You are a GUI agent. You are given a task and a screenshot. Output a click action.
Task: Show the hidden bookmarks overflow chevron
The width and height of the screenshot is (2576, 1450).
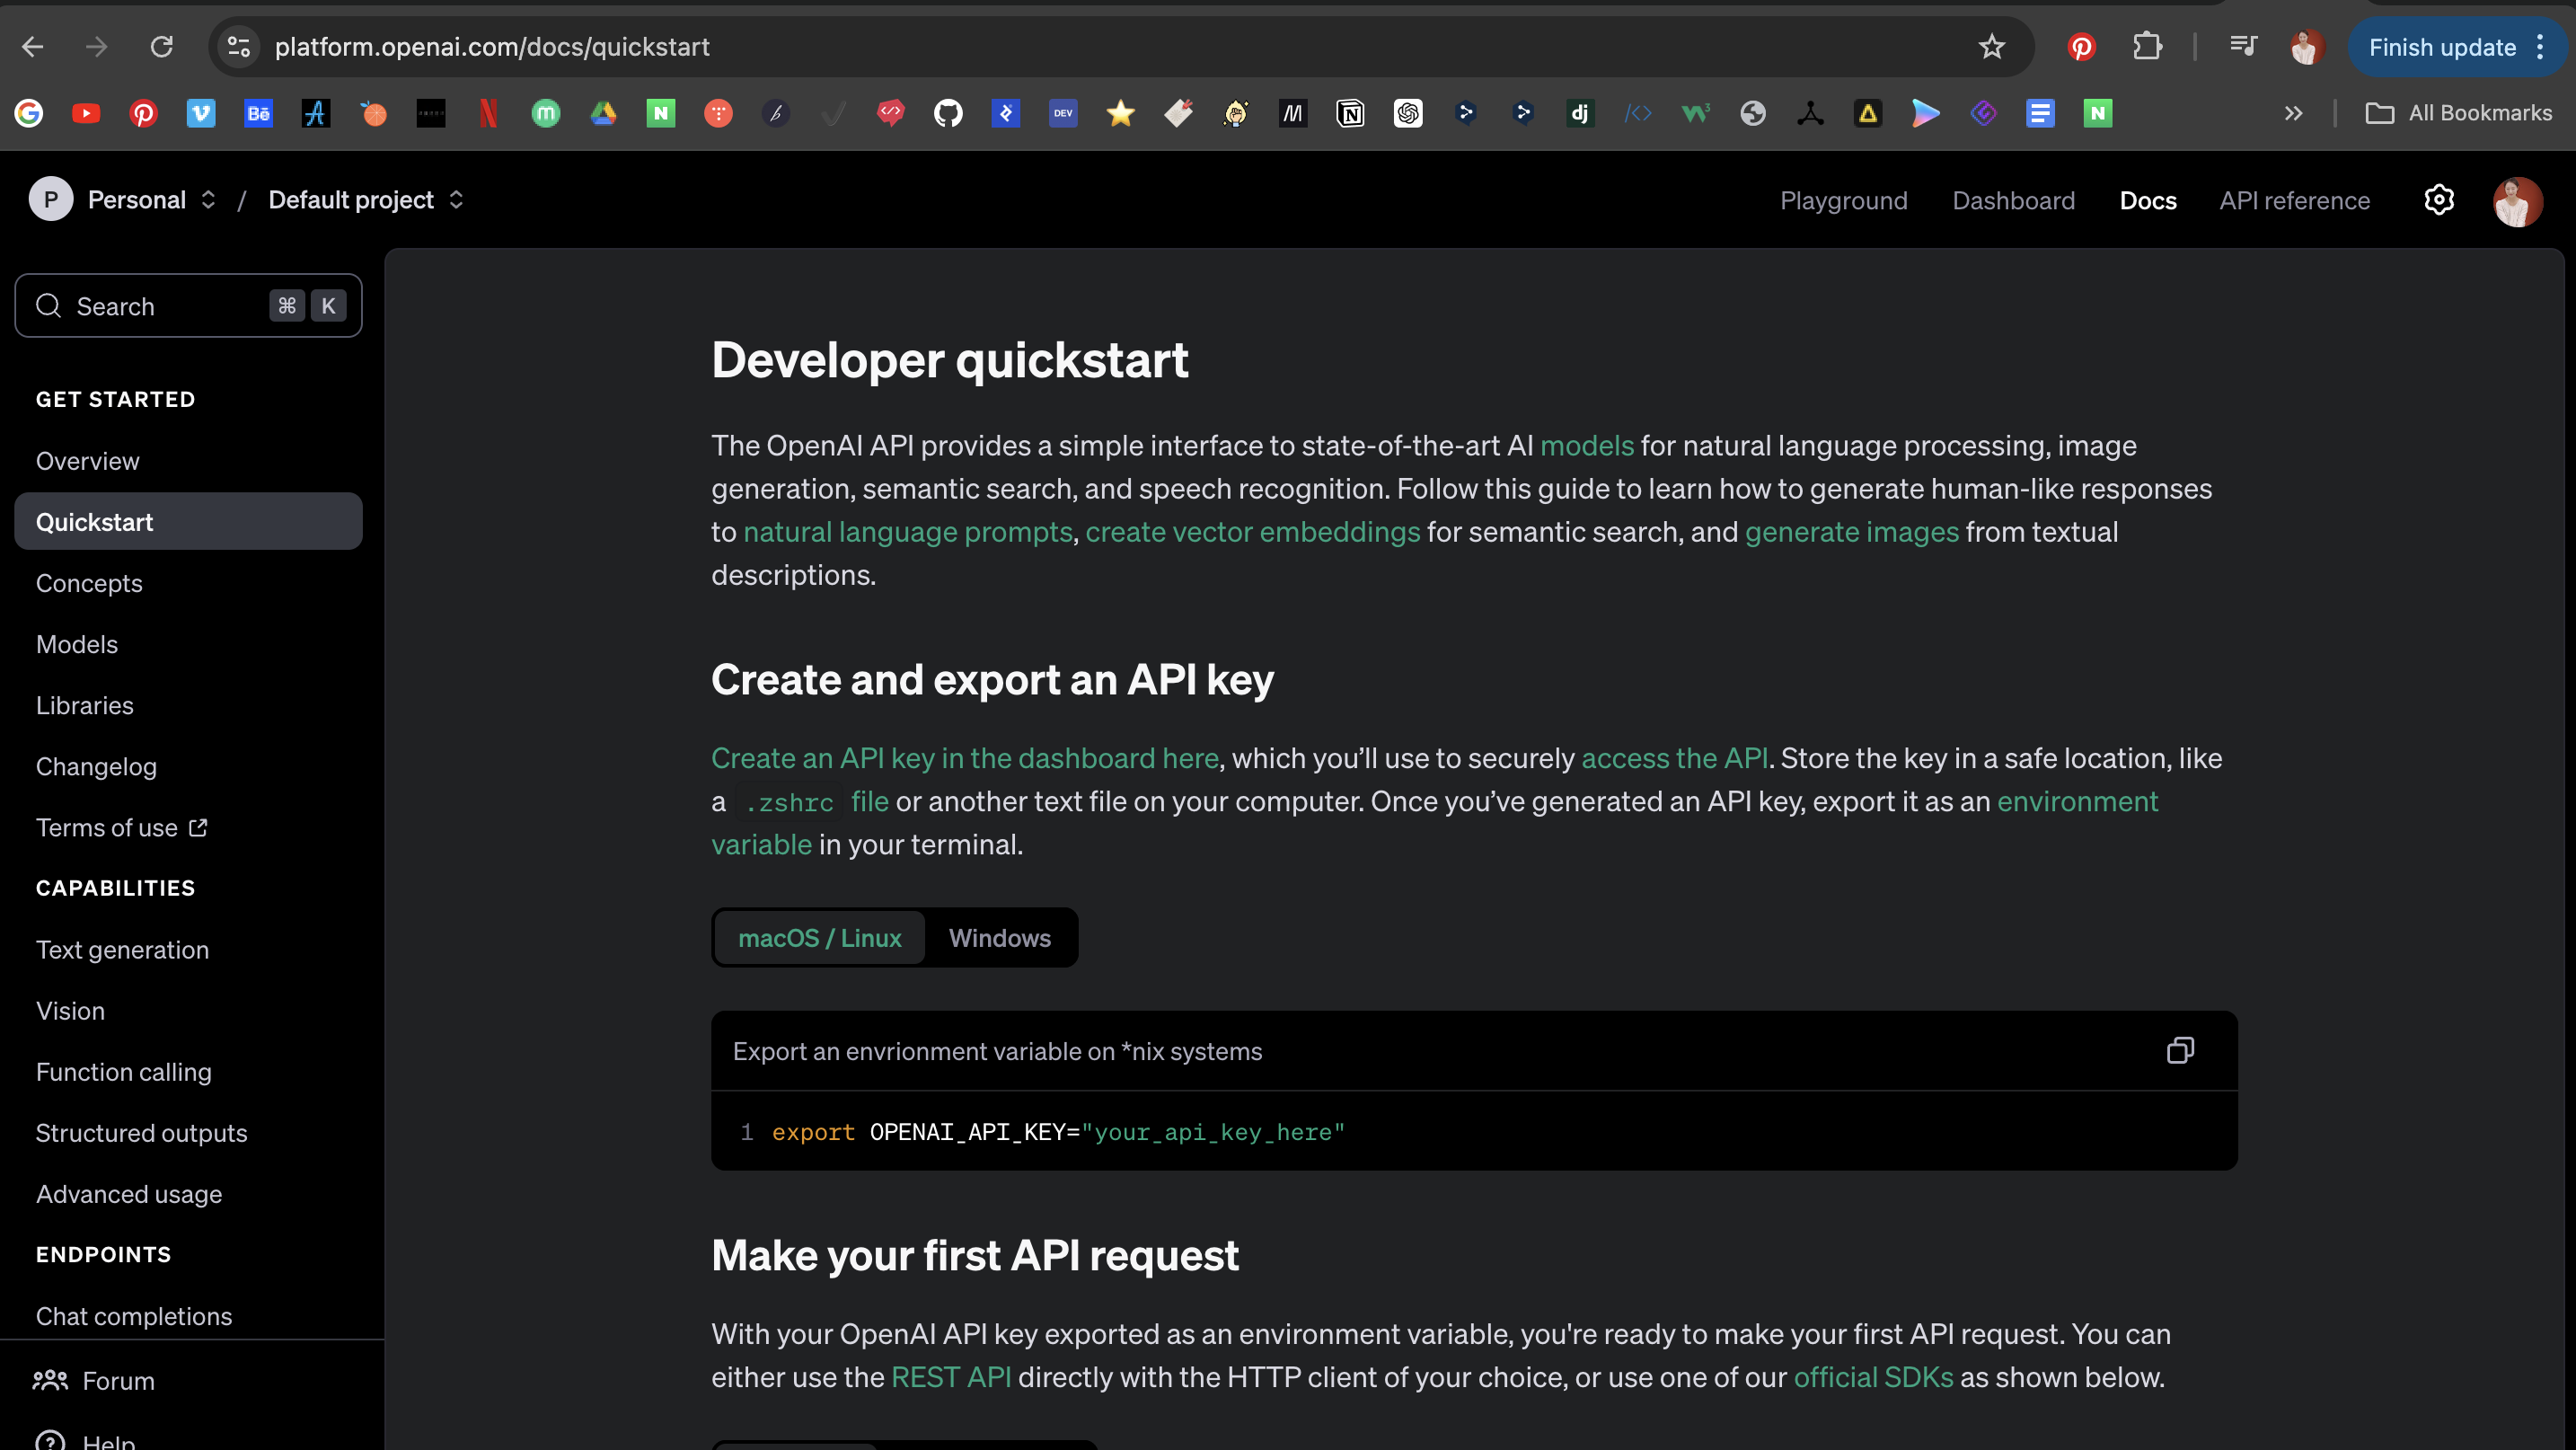2293,113
